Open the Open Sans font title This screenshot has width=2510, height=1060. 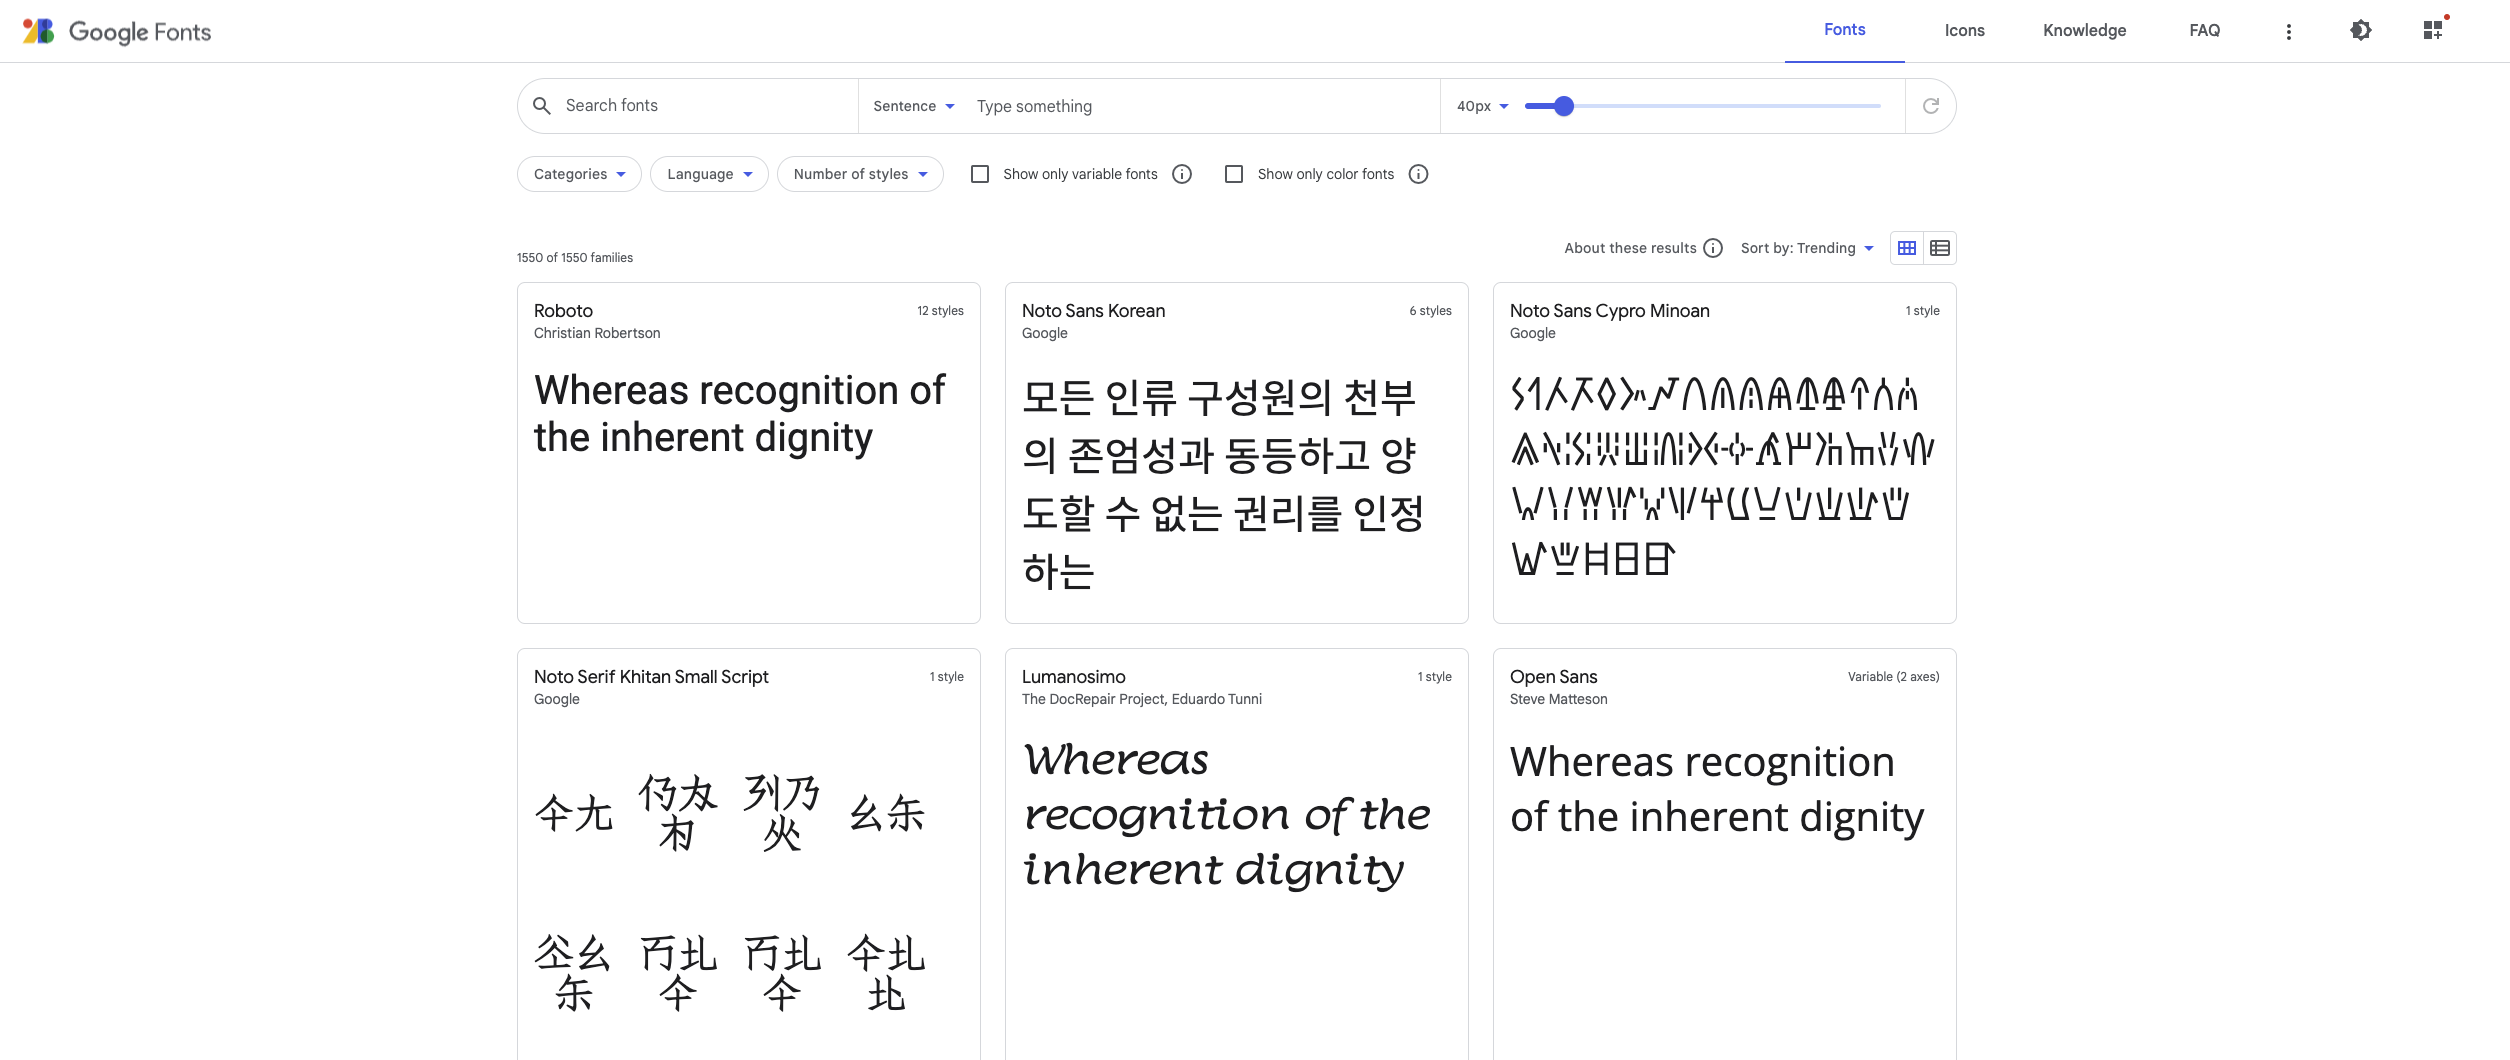[1553, 677]
